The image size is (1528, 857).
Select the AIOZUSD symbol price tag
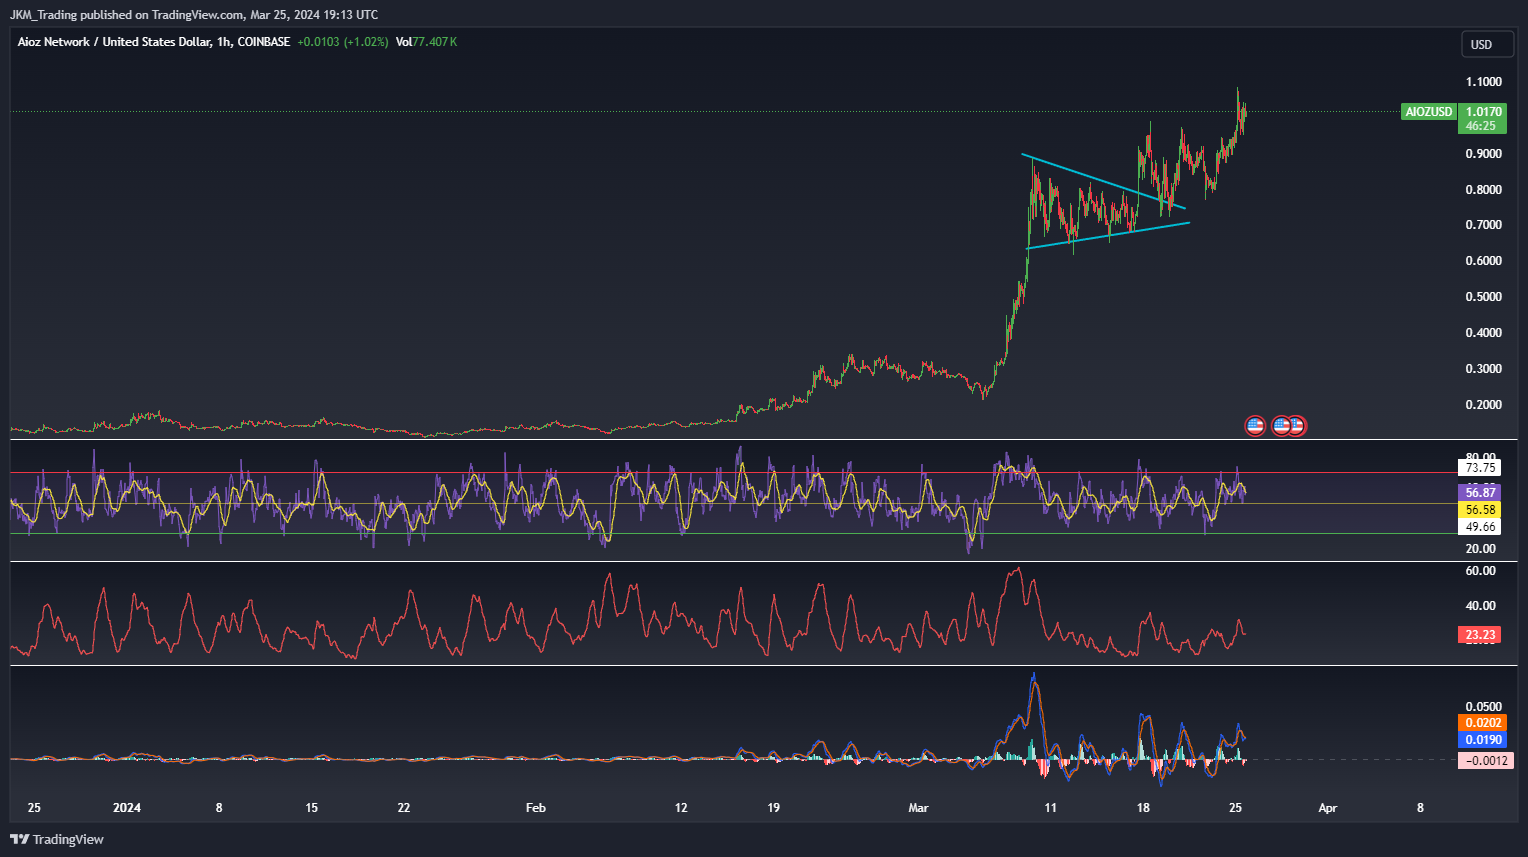pos(1429,112)
